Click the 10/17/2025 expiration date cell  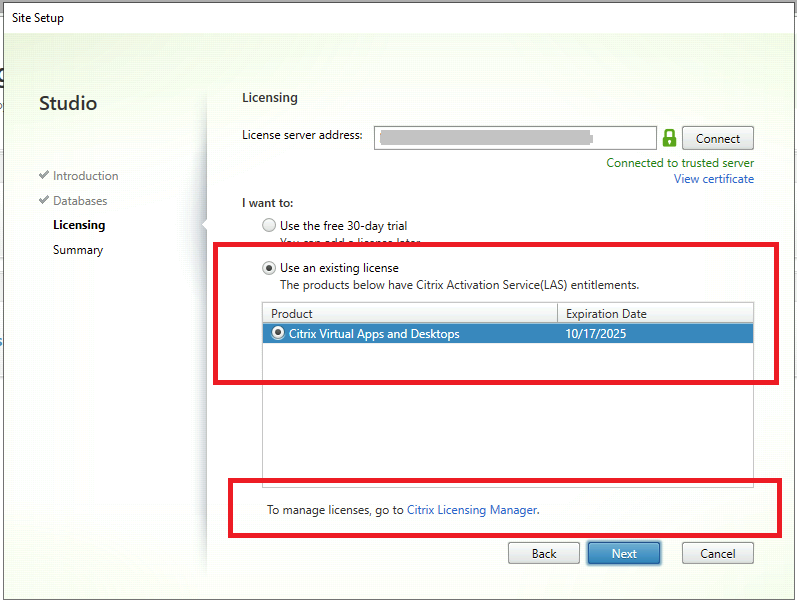tap(595, 334)
